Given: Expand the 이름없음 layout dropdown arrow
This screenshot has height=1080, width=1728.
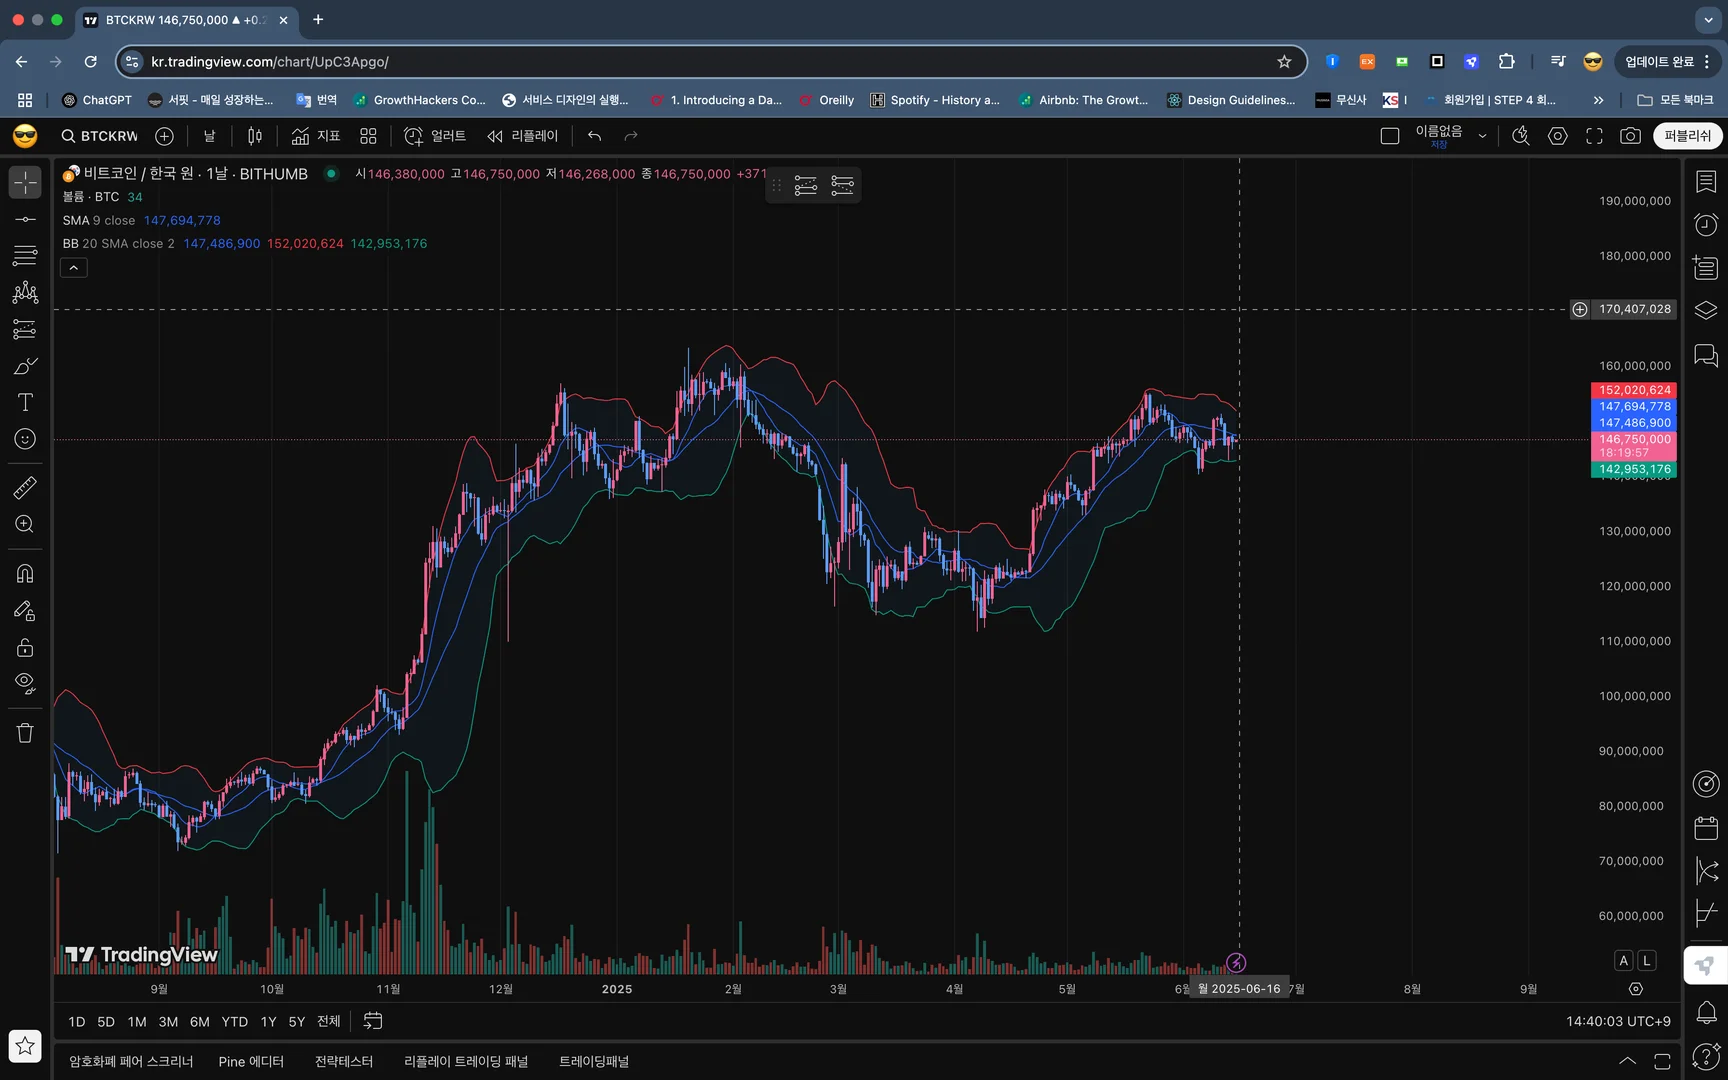Looking at the screenshot, I should tap(1482, 136).
